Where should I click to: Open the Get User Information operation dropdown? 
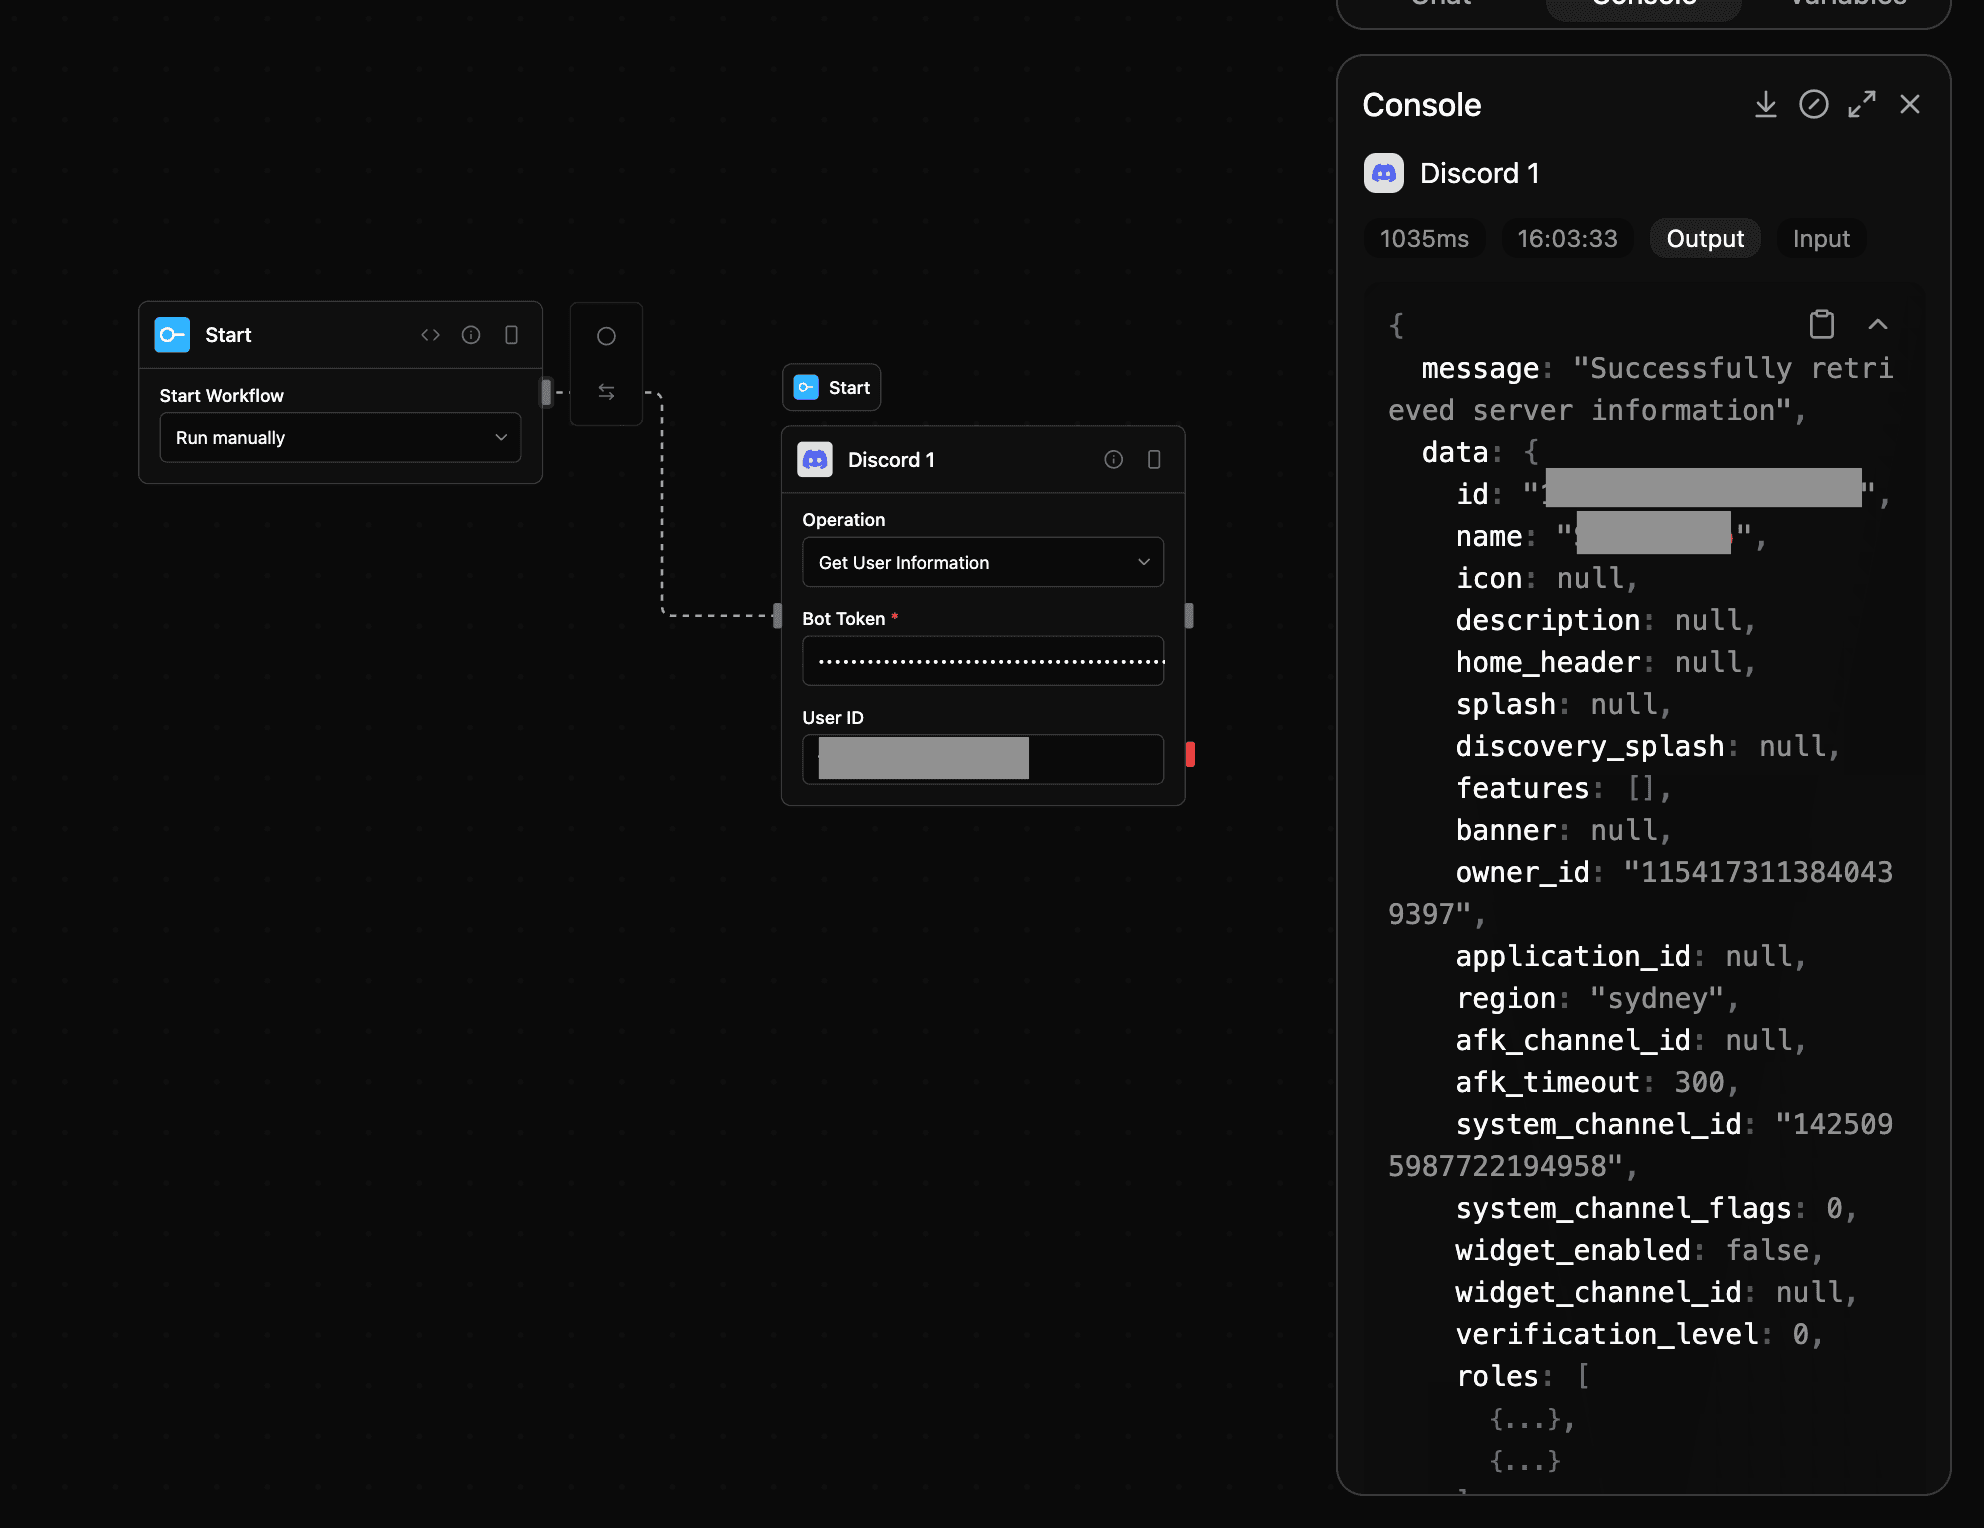pos(982,562)
